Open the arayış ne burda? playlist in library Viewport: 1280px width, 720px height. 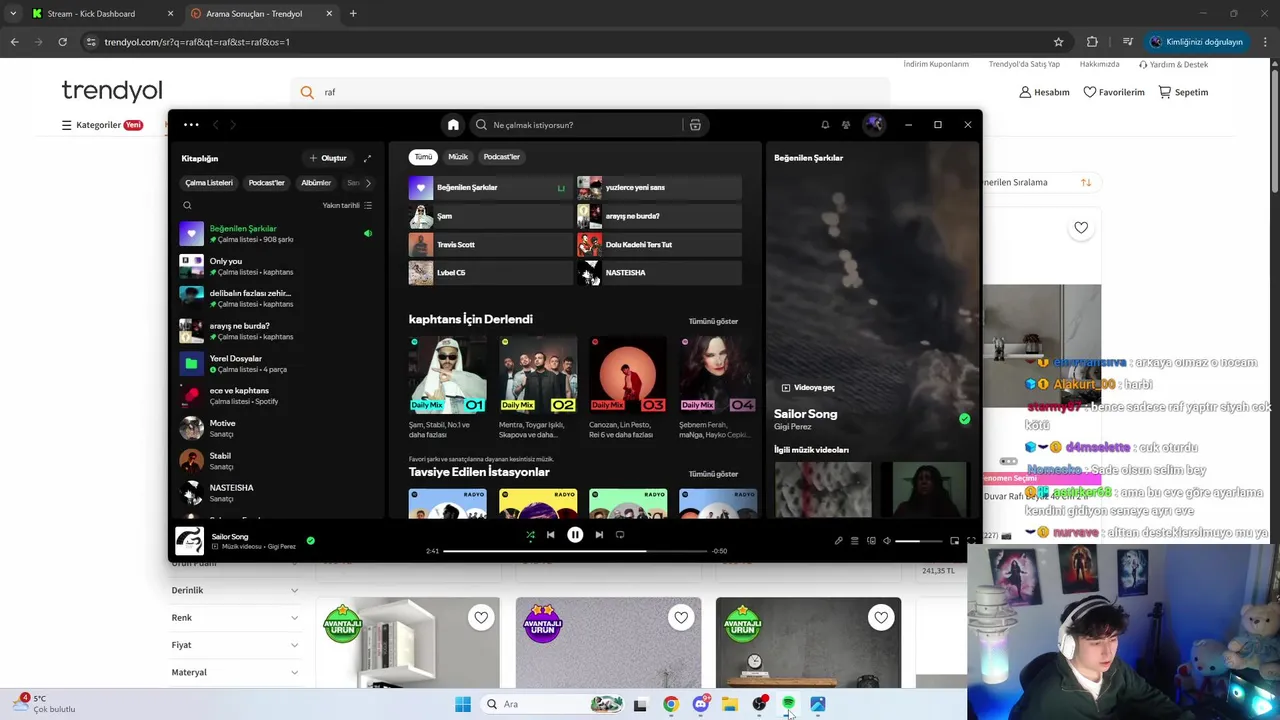pos(276,331)
